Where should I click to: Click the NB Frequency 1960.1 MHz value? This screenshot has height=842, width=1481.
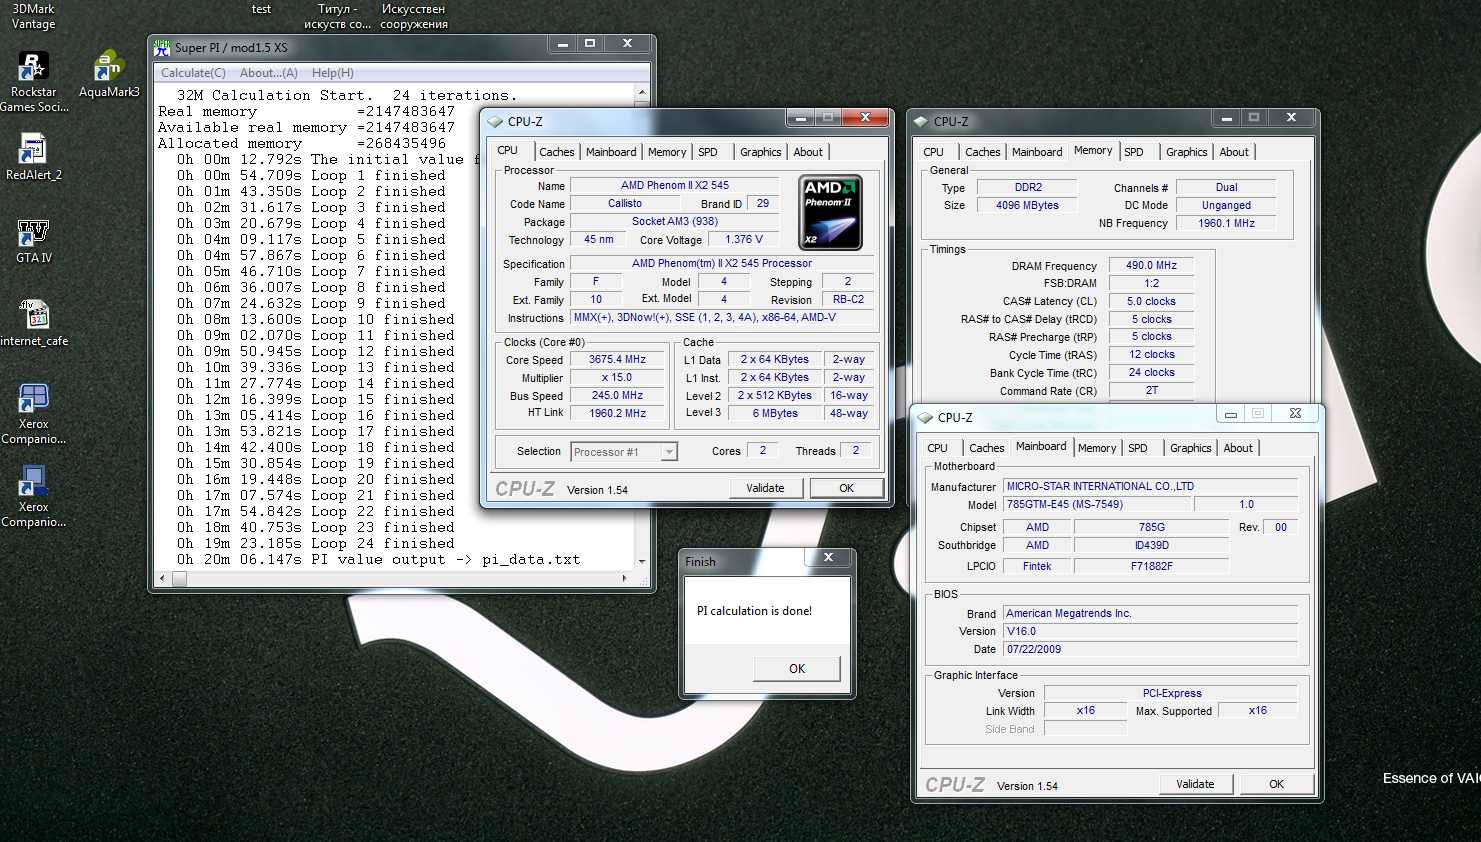tap(1226, 224)
